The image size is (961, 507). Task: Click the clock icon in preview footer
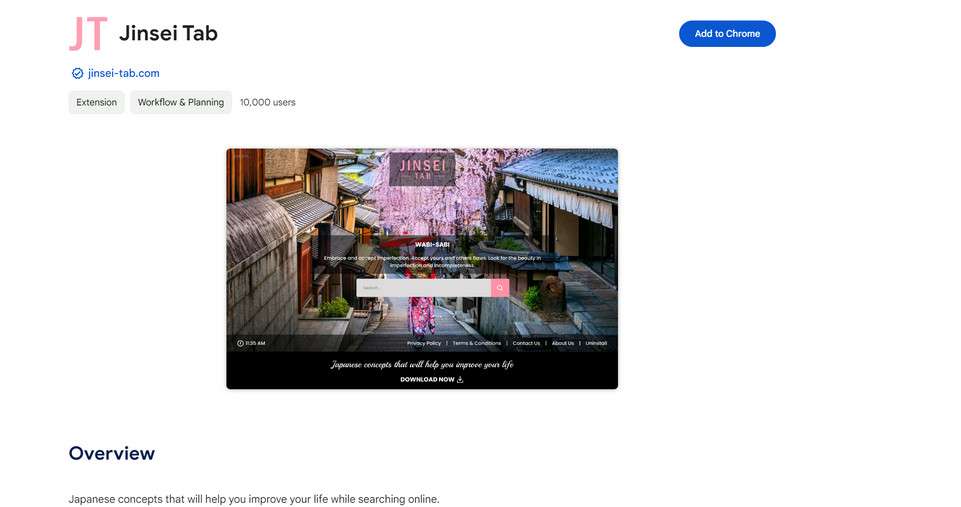point(240,343)
